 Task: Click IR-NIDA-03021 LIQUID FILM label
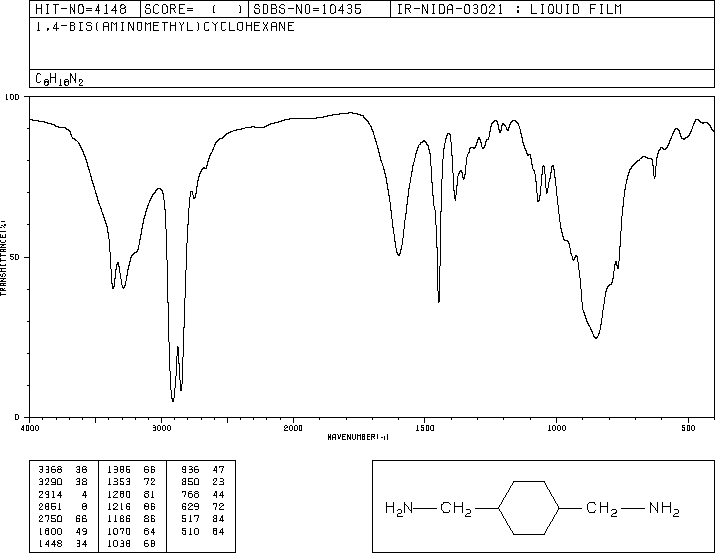509,9
